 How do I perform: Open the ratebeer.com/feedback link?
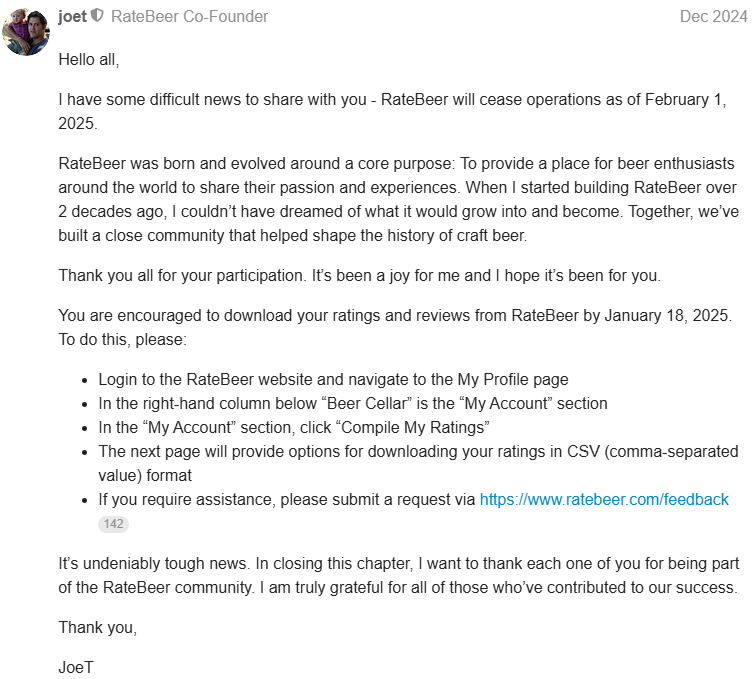point(604,499)
